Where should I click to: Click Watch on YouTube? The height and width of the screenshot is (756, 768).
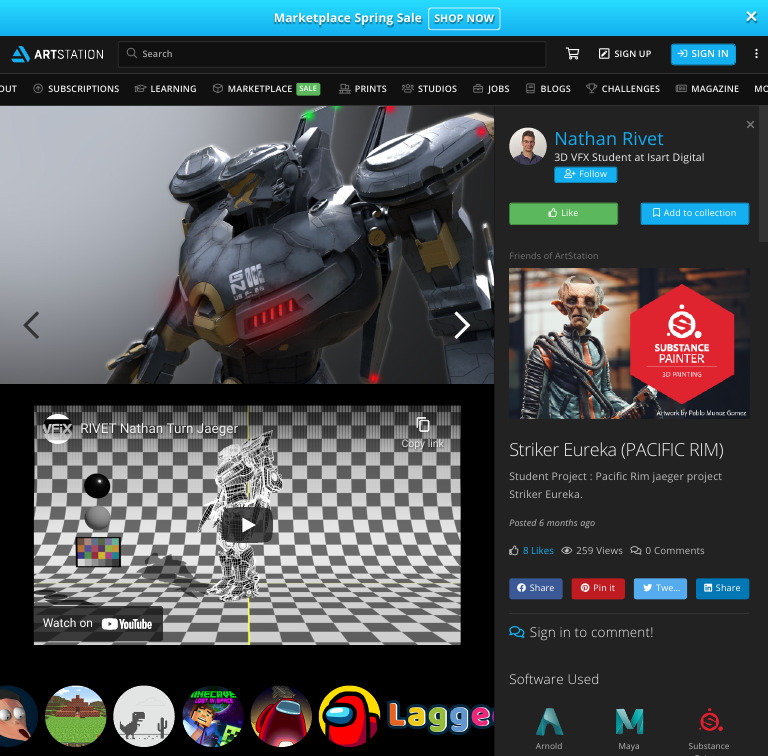[98, 623]
